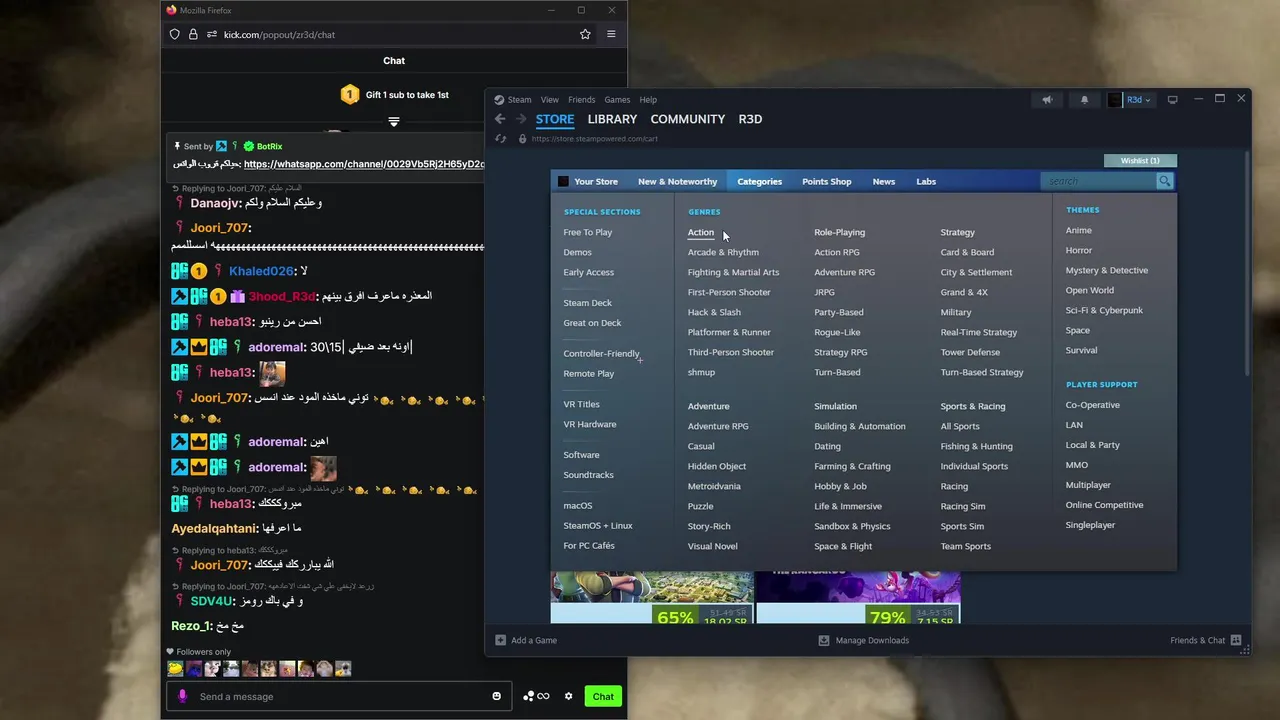1280x720 pixels.
Task: Focus the Steam store search field
Action: tap(1098, 181)
